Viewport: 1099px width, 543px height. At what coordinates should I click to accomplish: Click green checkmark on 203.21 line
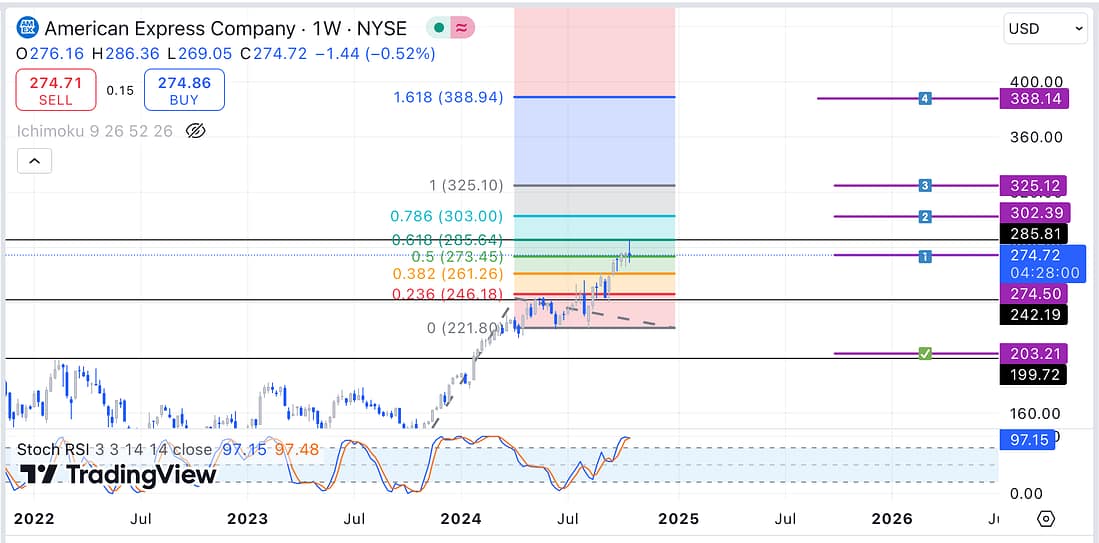[x=925, y=353]
